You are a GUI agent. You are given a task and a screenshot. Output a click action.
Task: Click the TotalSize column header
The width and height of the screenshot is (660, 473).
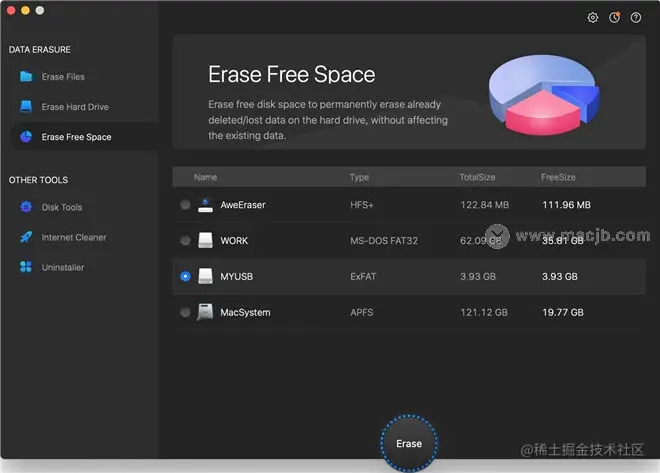477,177
